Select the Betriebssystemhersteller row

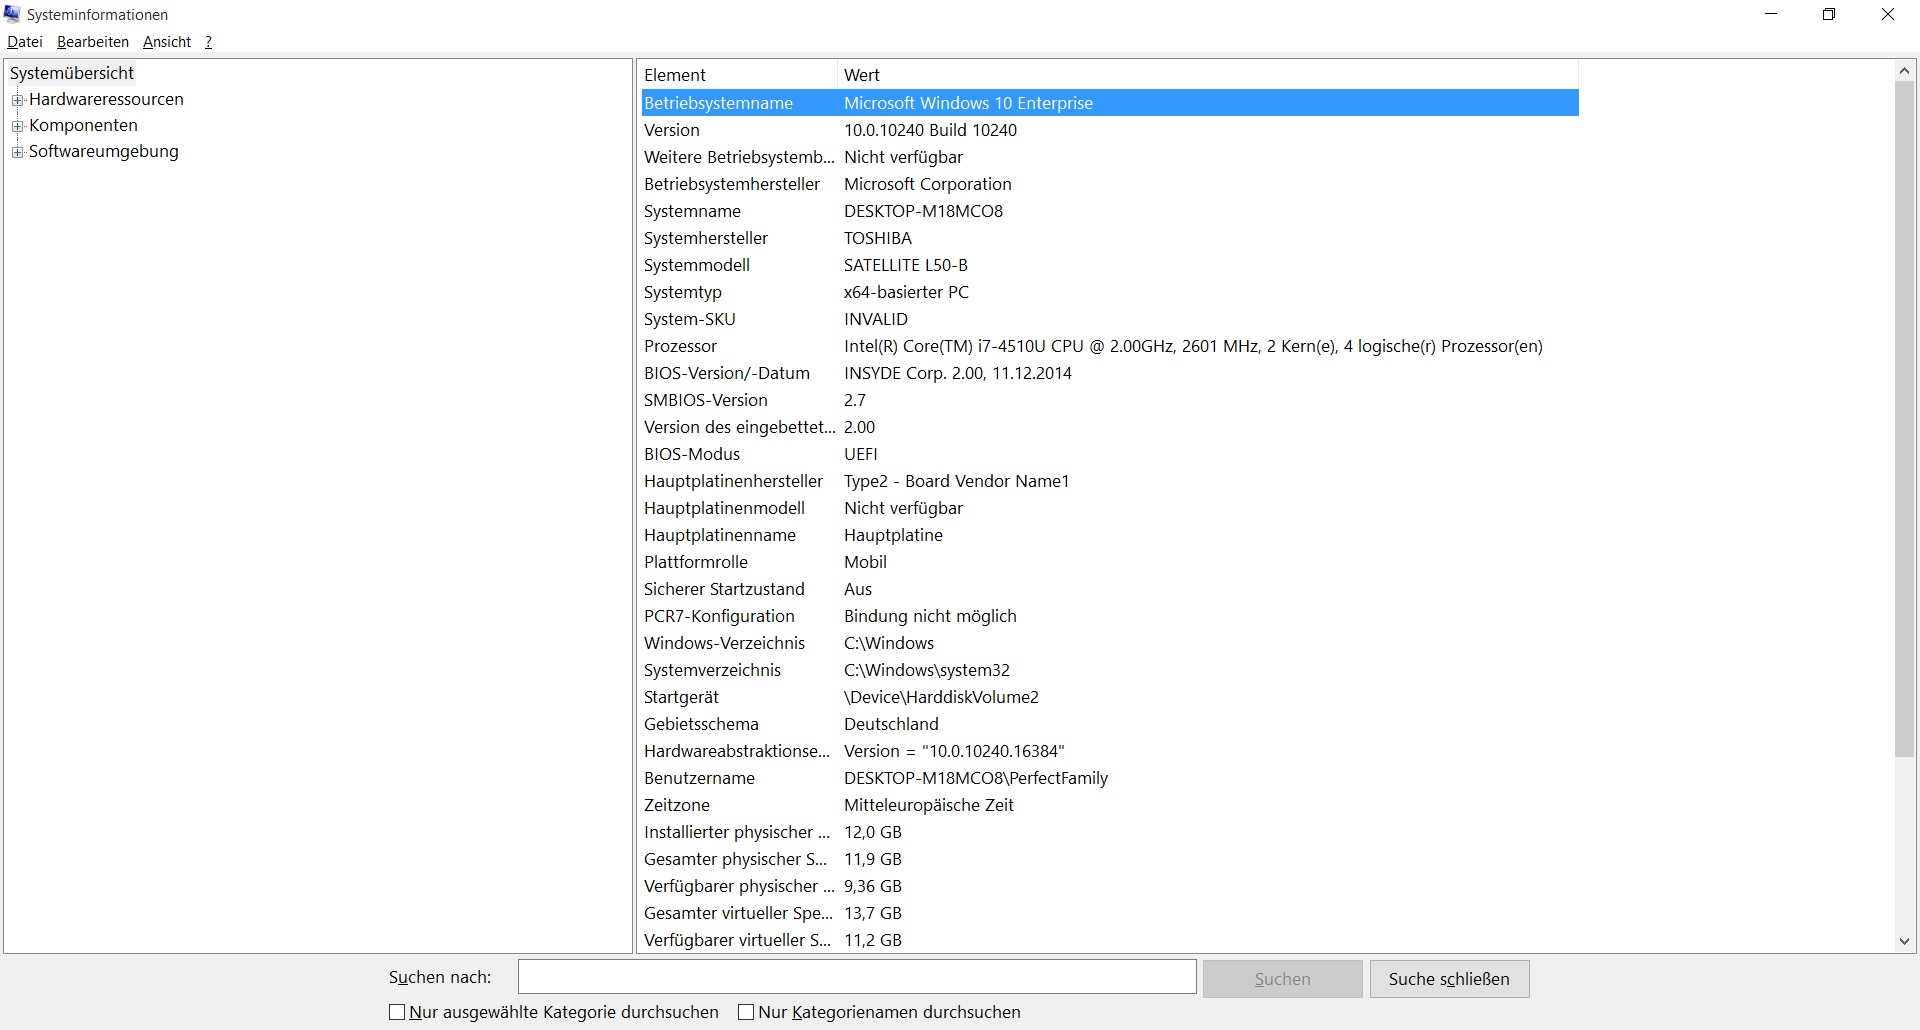[1110, 184]
